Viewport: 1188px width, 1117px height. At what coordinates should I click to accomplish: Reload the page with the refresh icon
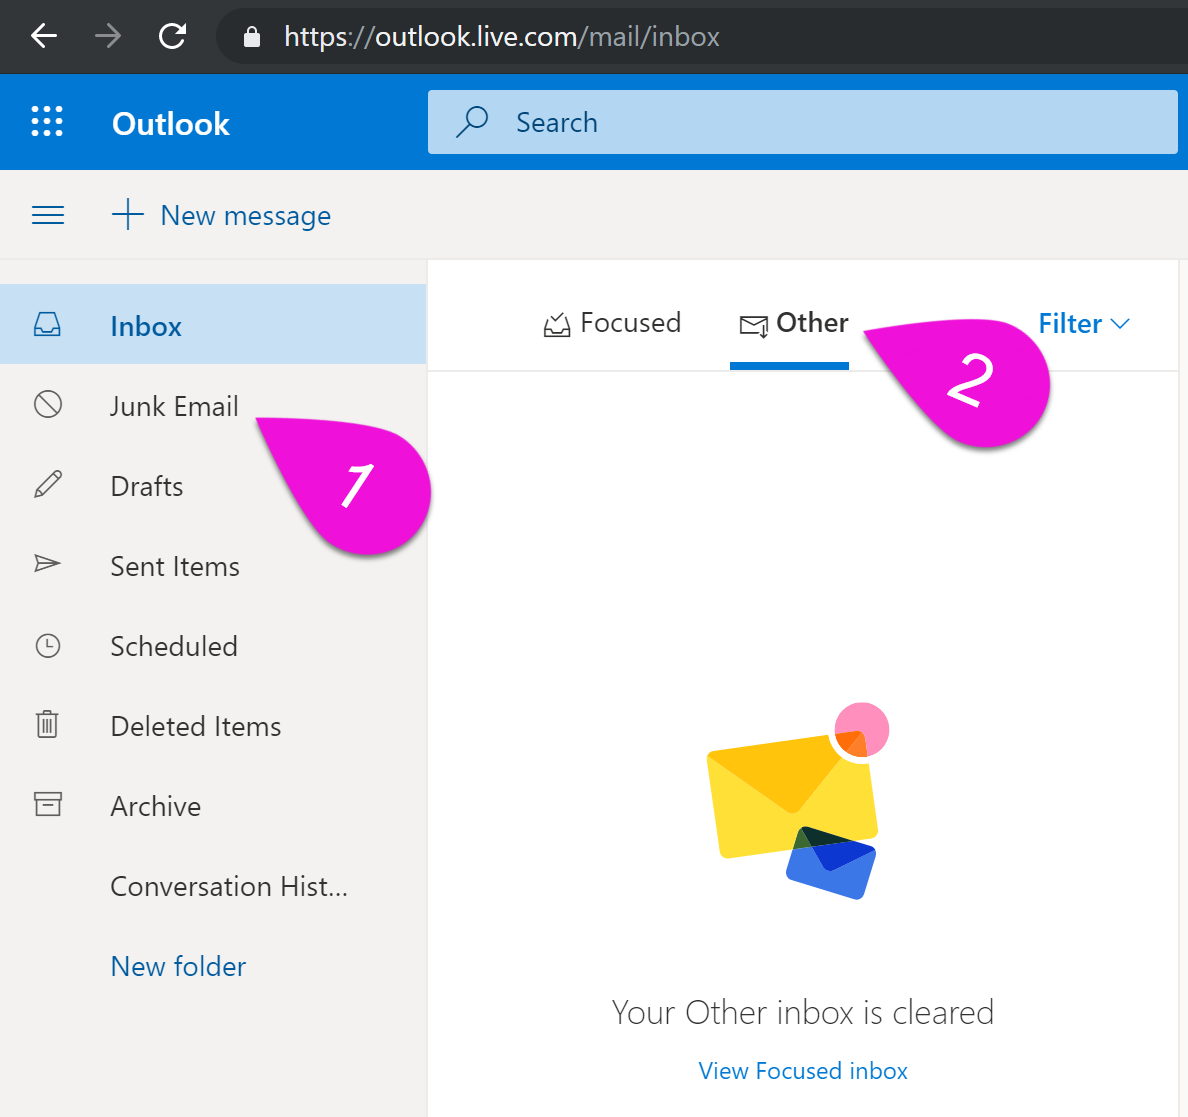[172, 36]
